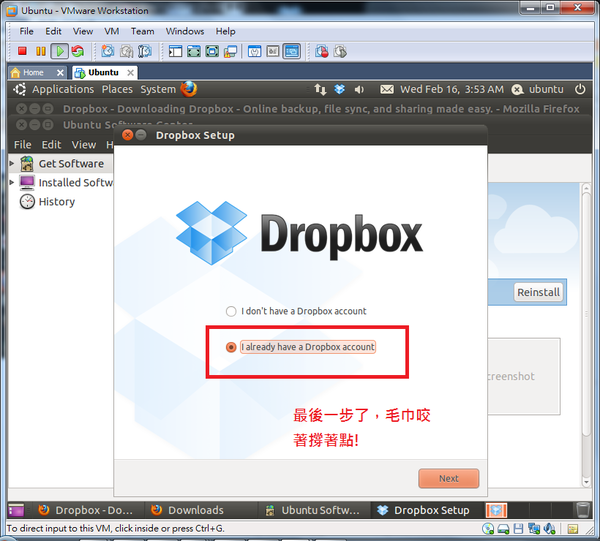The image size is (600, 541).
Task: Click the Capture Movie record icon
Action: click(x=321, y=51)
